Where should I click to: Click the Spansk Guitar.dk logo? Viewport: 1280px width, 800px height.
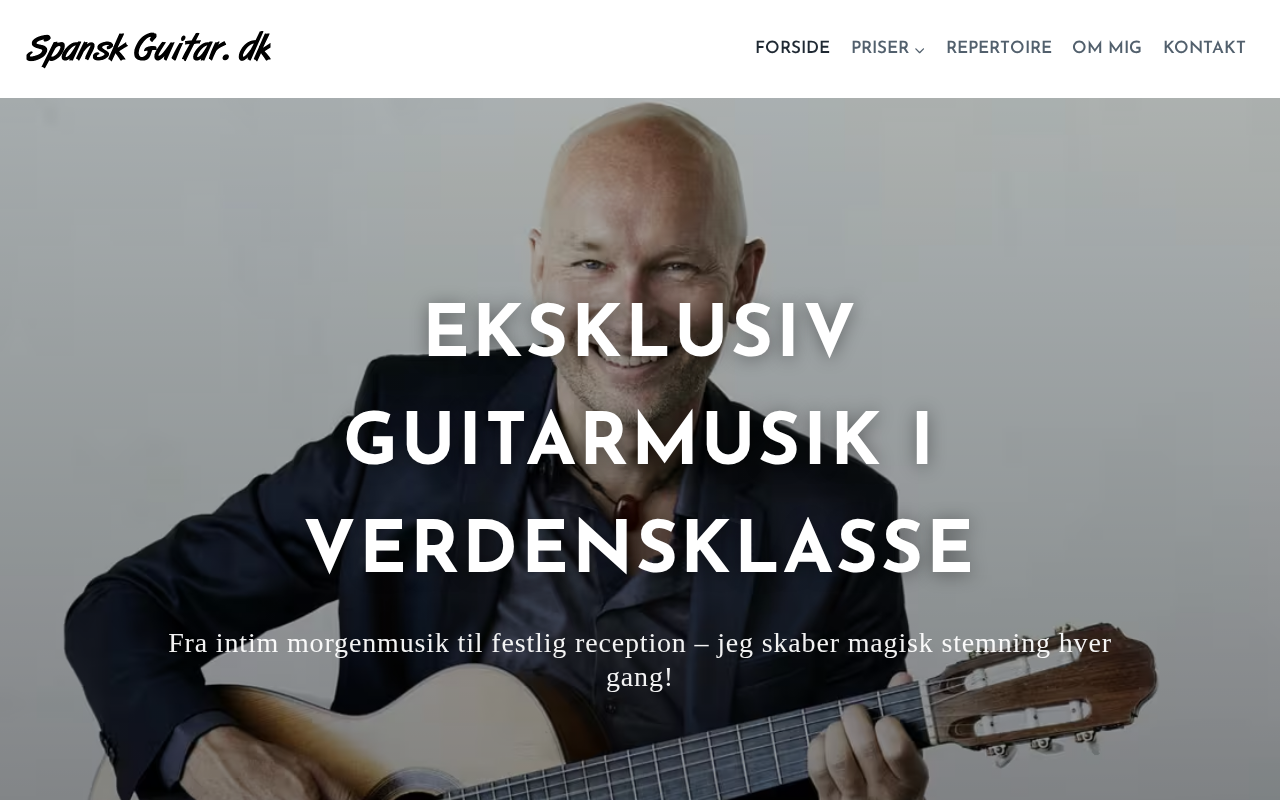(x=148, y=49)
